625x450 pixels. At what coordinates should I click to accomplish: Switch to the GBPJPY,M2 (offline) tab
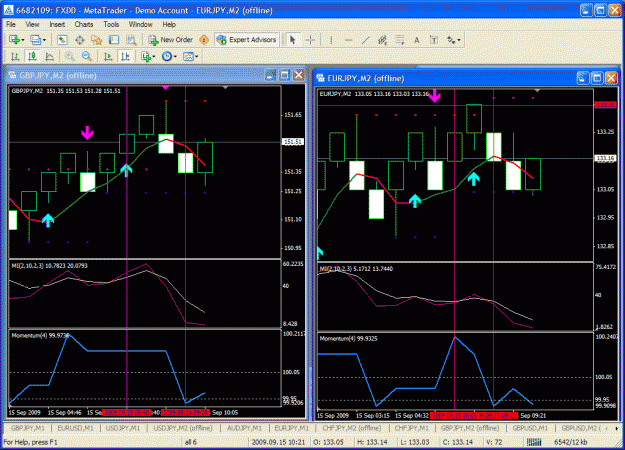tap(470, 428)
